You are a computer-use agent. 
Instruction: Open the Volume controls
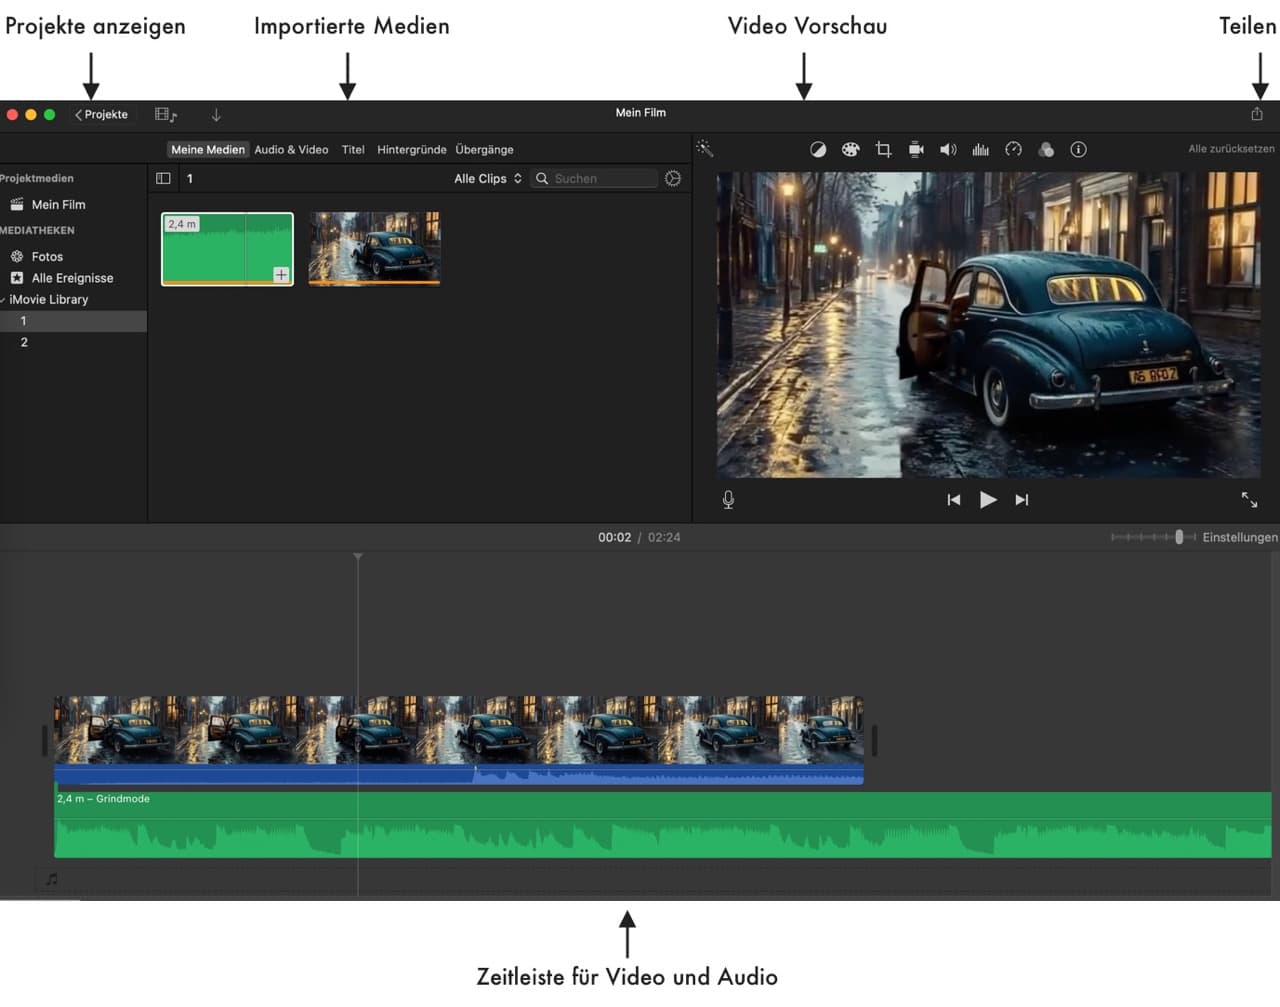coord(948,148)
